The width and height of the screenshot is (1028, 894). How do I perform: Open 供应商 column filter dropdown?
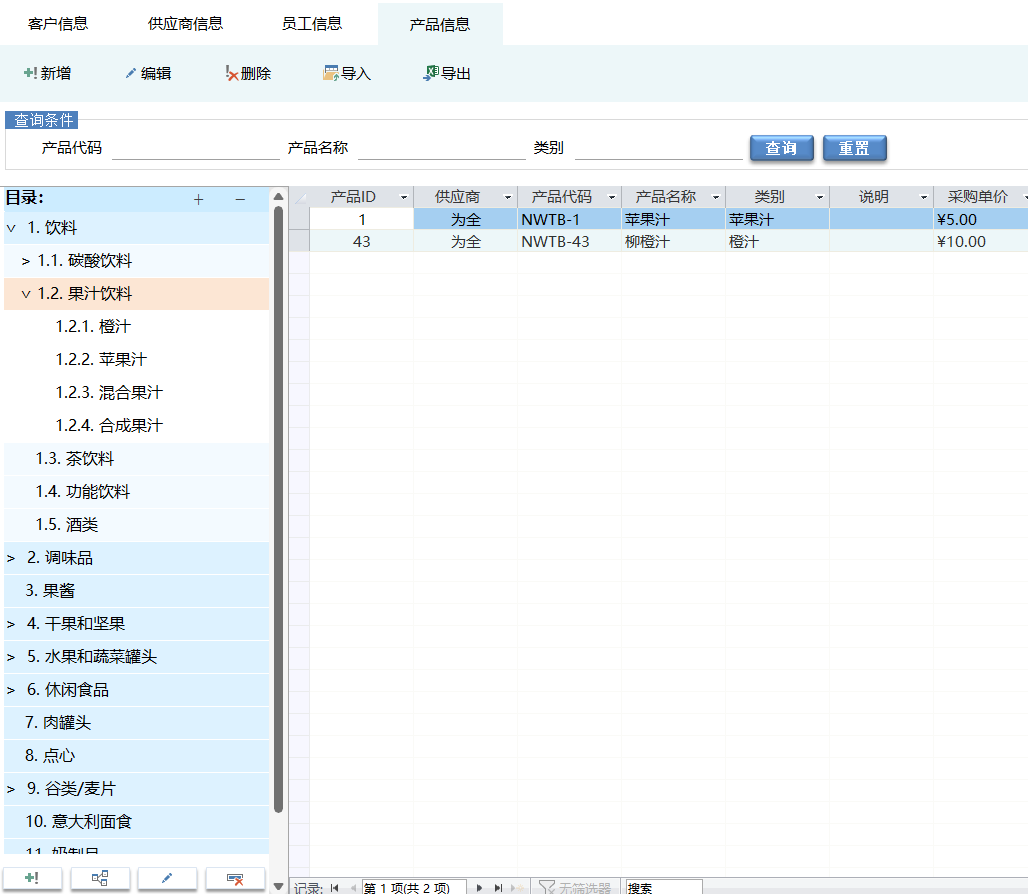[507, 198]
